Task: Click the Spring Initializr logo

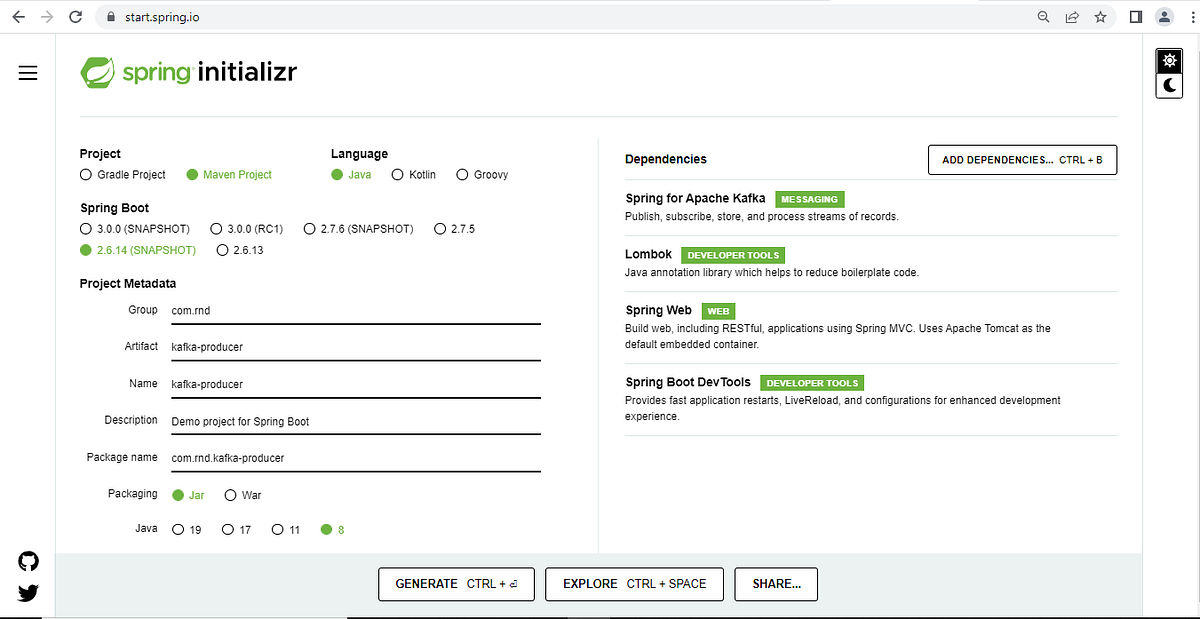Action: click(188, 71)
